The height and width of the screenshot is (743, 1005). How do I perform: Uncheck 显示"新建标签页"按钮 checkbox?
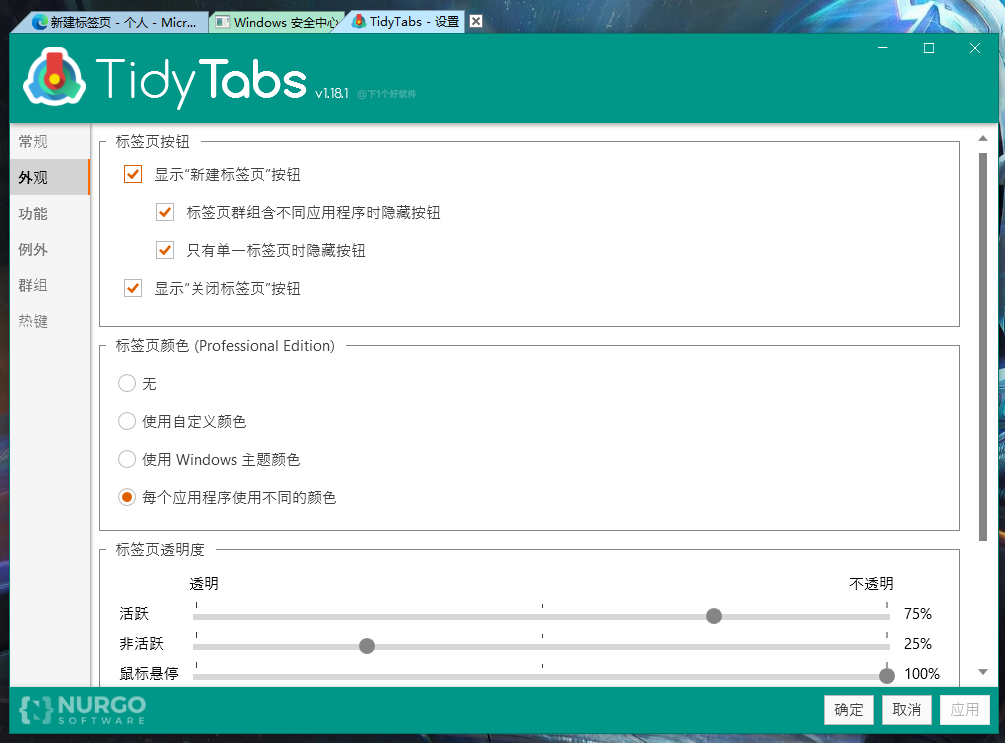133,174
